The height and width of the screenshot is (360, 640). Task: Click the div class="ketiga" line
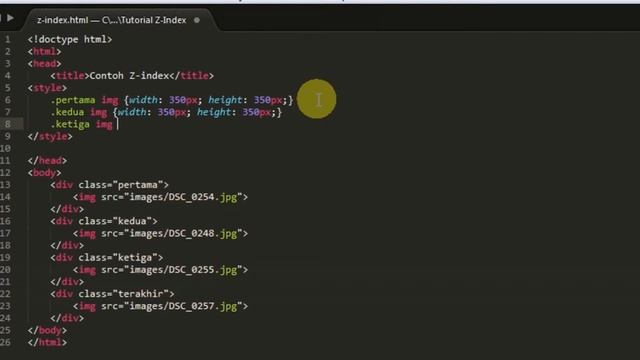point(107,258)
